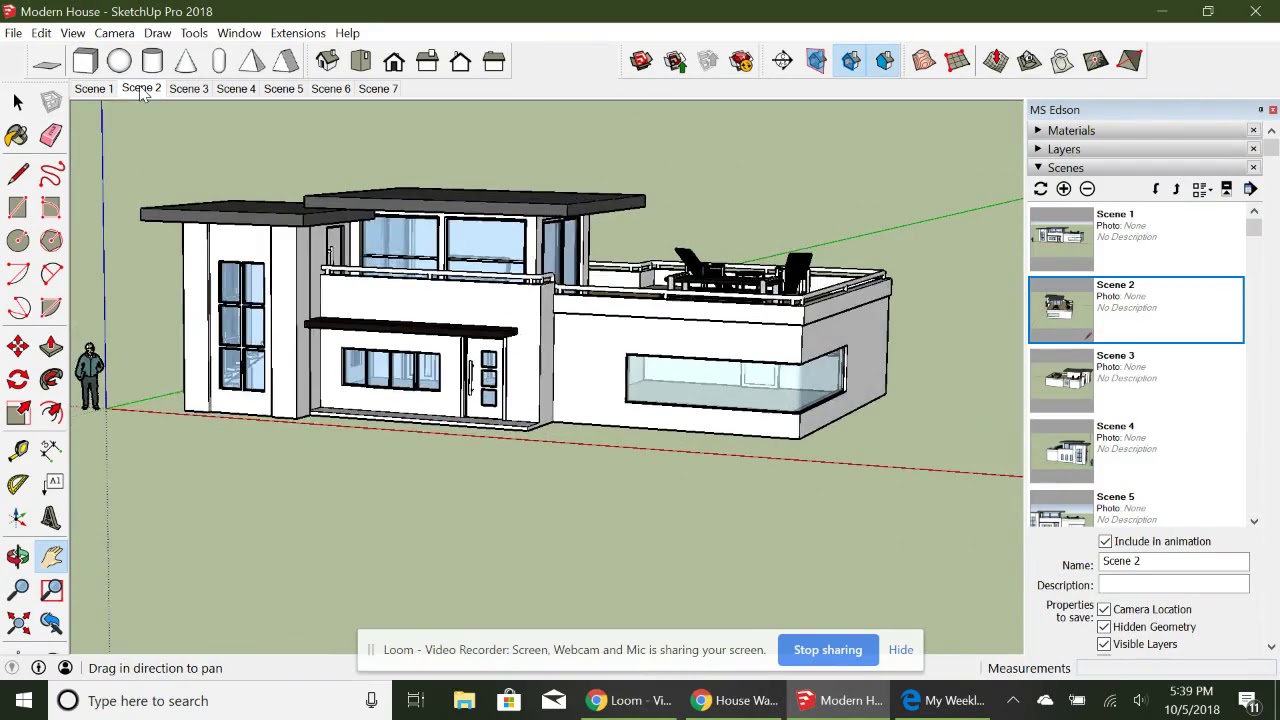The width and height of the screenshot is (1280, 720).
Task: Select the Scene 3 thumbnail
Action: 1062,380
